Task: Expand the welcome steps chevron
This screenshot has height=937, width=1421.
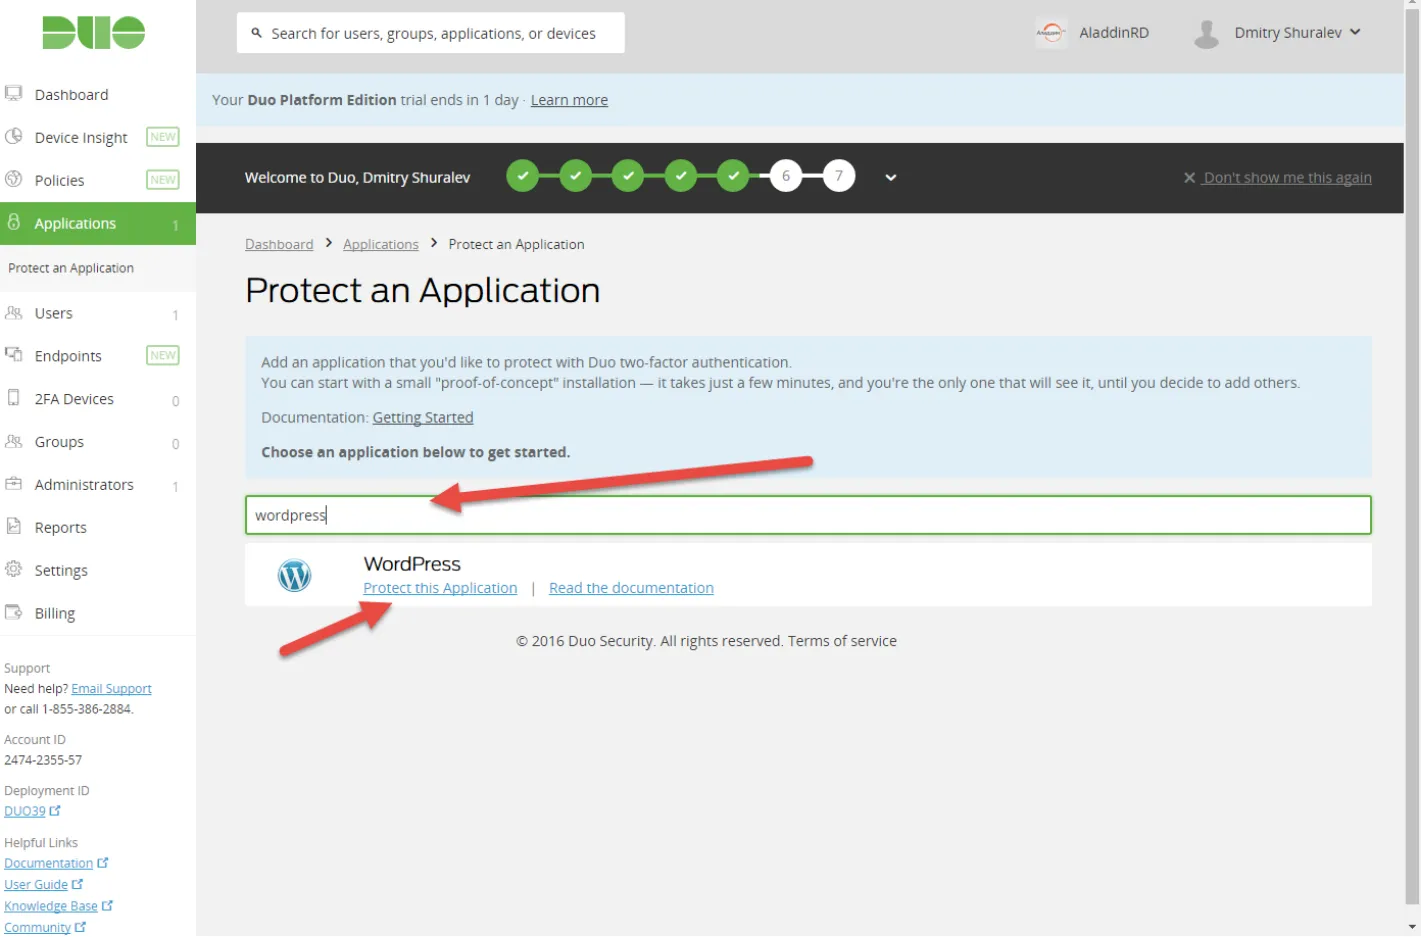Action: click(891, 178)
